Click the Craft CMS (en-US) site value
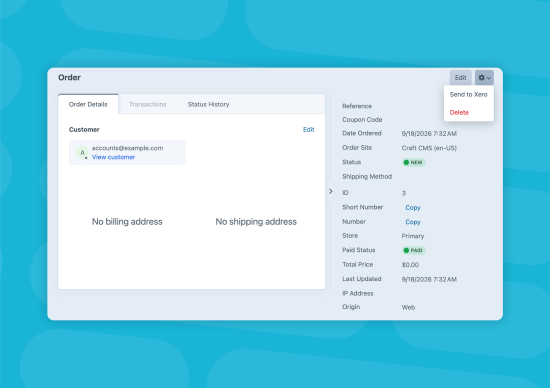550x388 pixels. [x=429, y=148]
